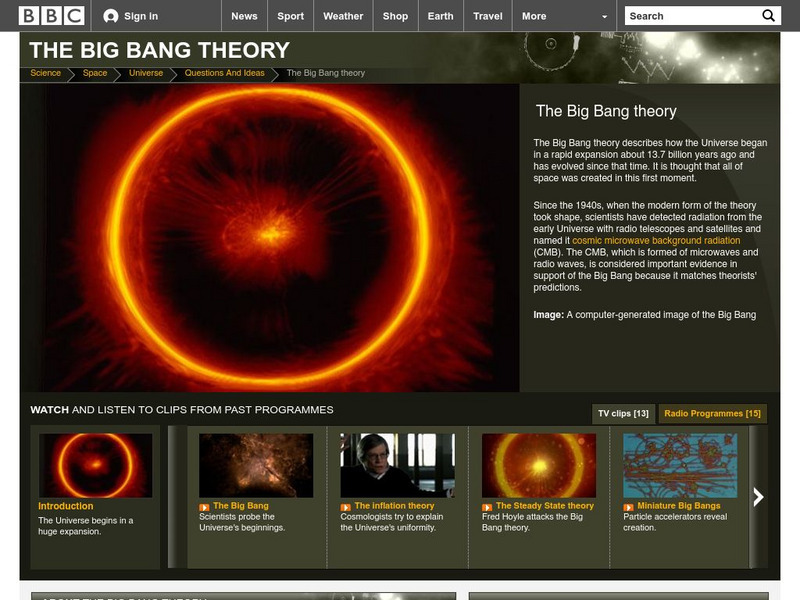Go to Travel in top navigation
This screenshot has height=600, width=800.
pos(488,16)
